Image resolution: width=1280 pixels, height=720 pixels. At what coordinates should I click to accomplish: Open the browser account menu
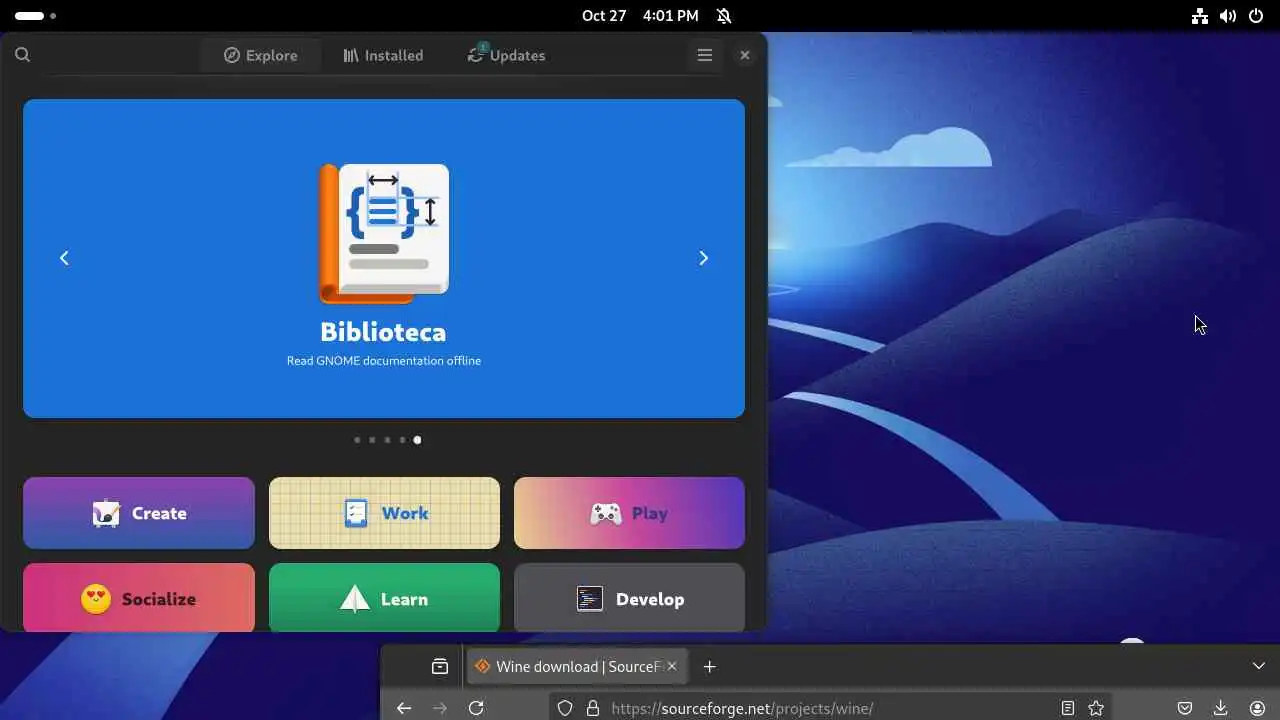(1257, 708)
